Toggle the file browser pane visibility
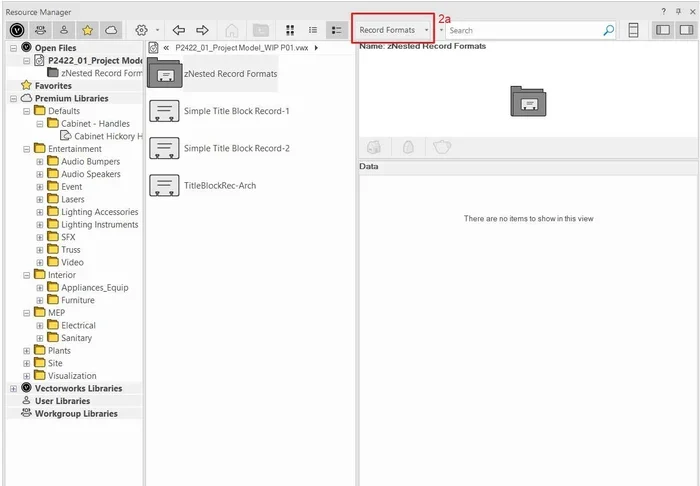 click(x=661, y=31)
